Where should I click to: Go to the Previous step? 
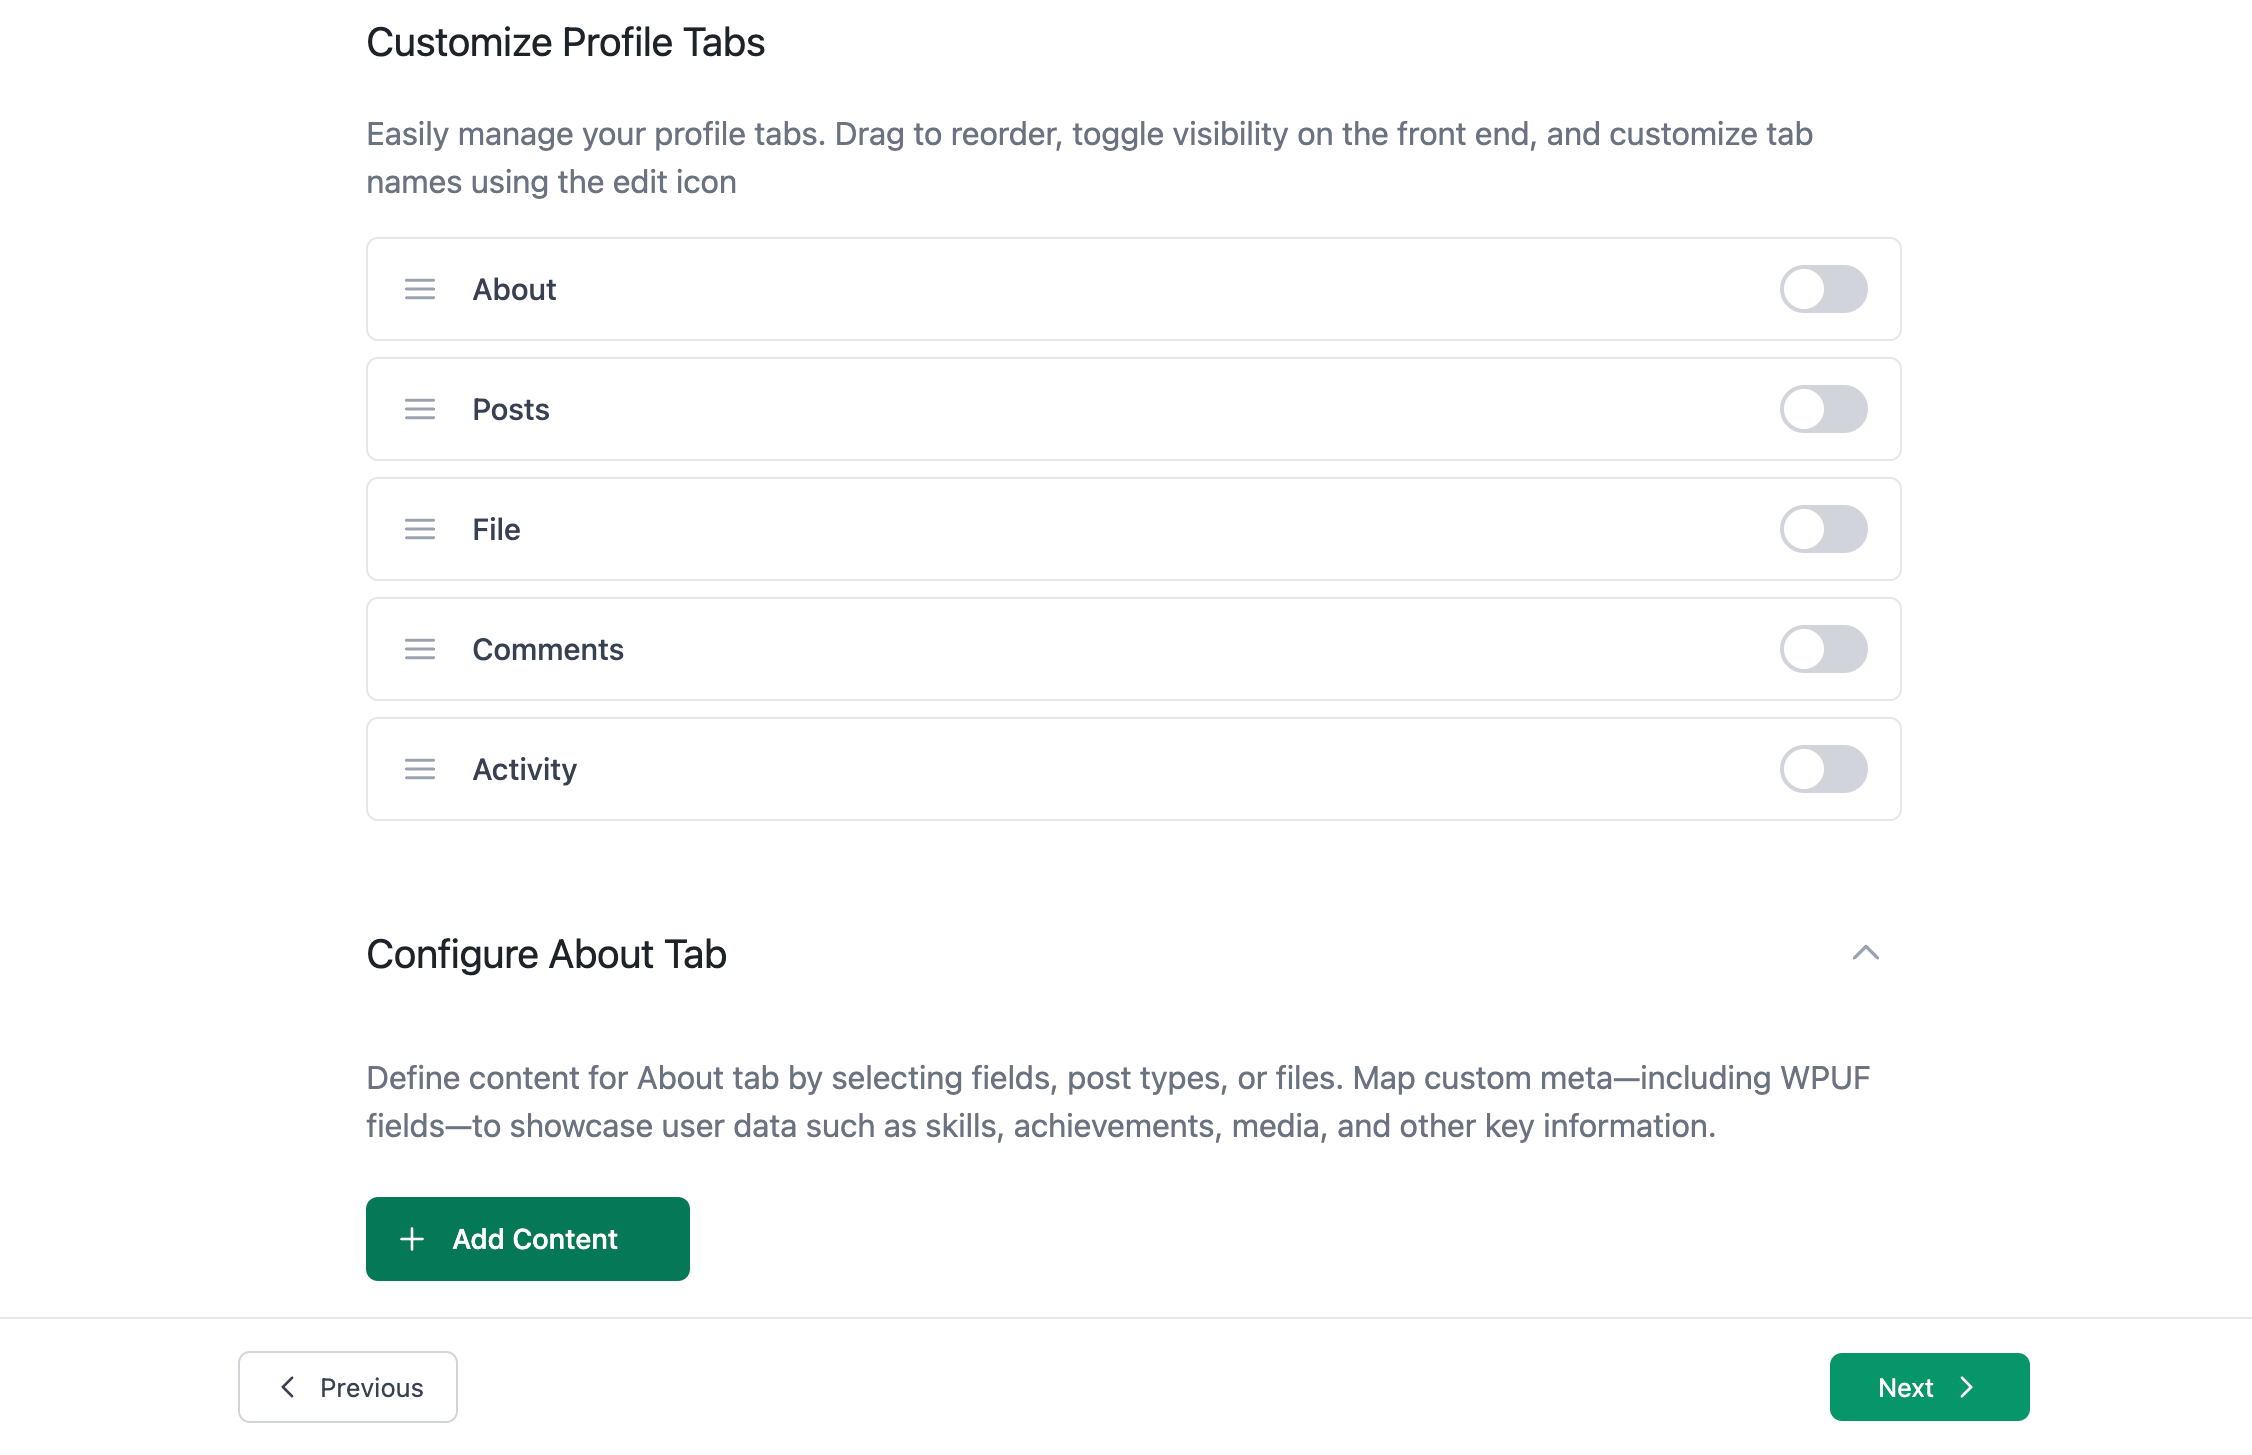point(348,1387)
